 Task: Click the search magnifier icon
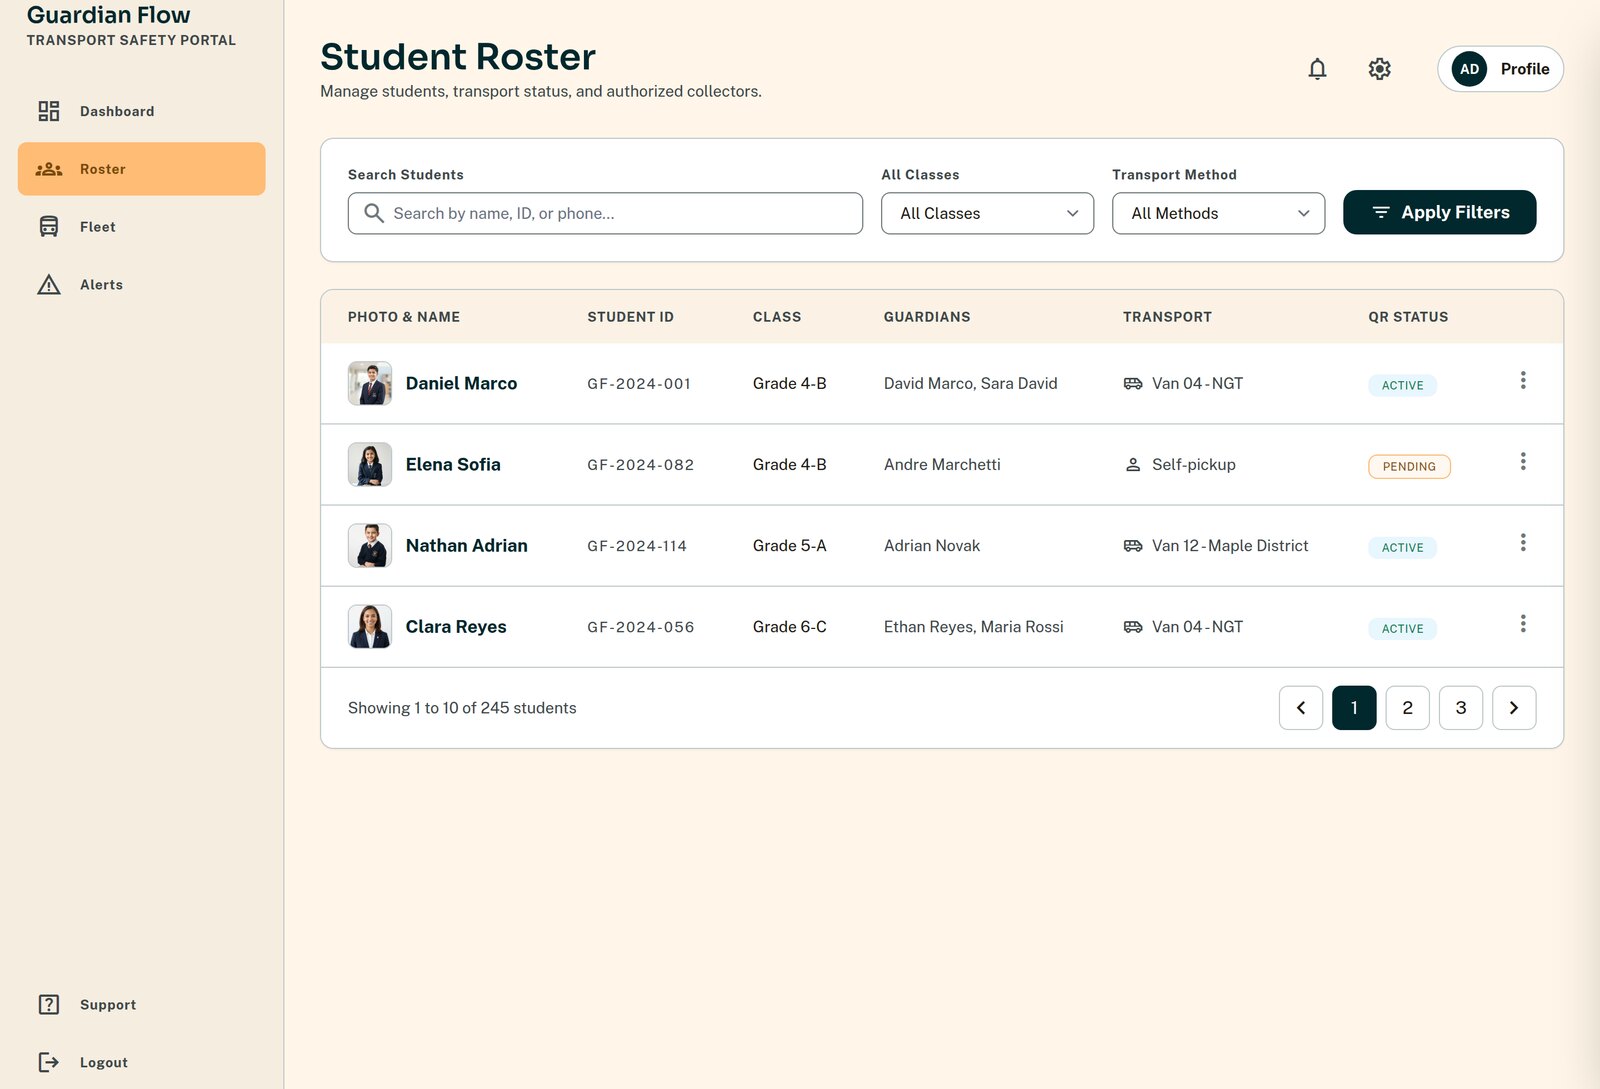coord(374,213)
